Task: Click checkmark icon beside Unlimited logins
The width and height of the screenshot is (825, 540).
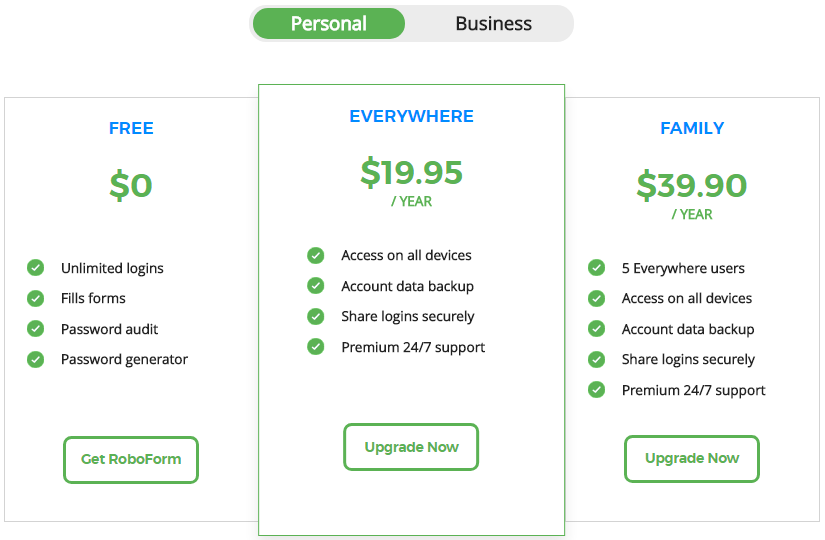Action: pyautogui.click(x=36, y=267)
